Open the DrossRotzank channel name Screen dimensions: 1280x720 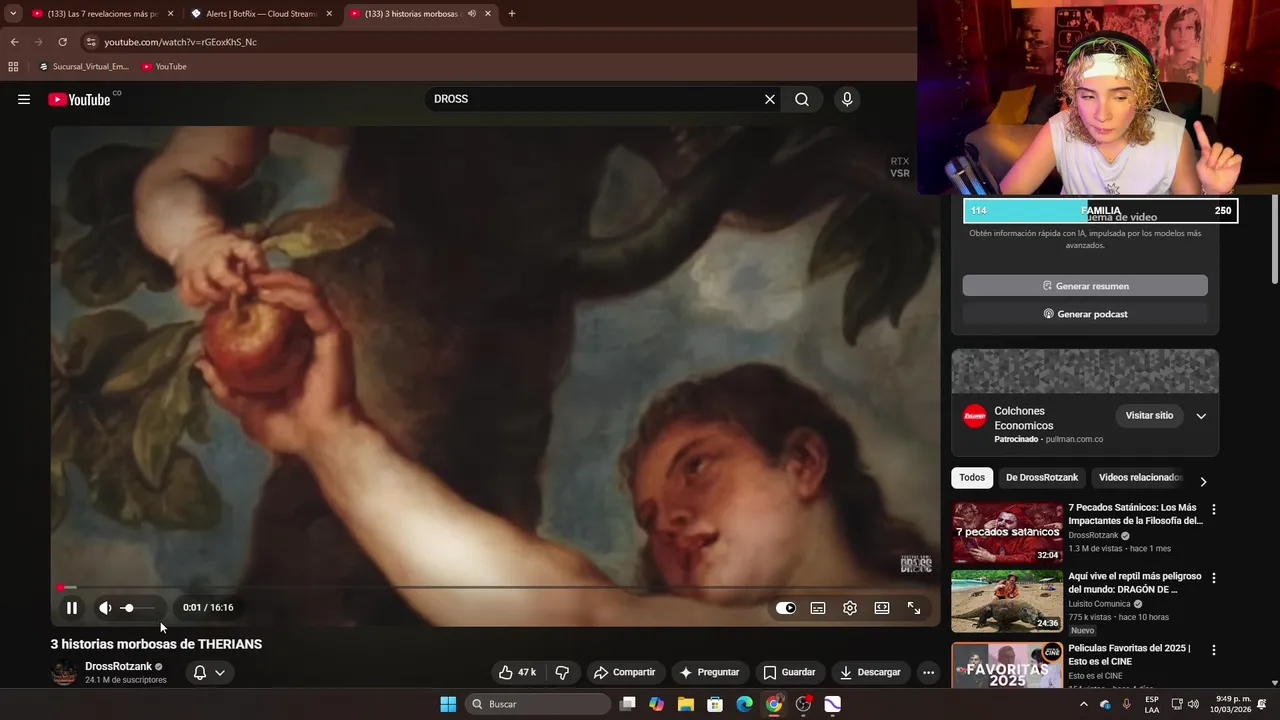point(118,666)
